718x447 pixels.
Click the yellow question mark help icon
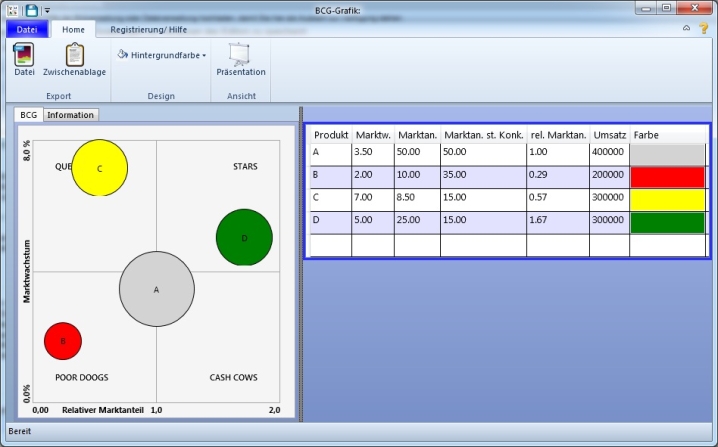point(703,29)
